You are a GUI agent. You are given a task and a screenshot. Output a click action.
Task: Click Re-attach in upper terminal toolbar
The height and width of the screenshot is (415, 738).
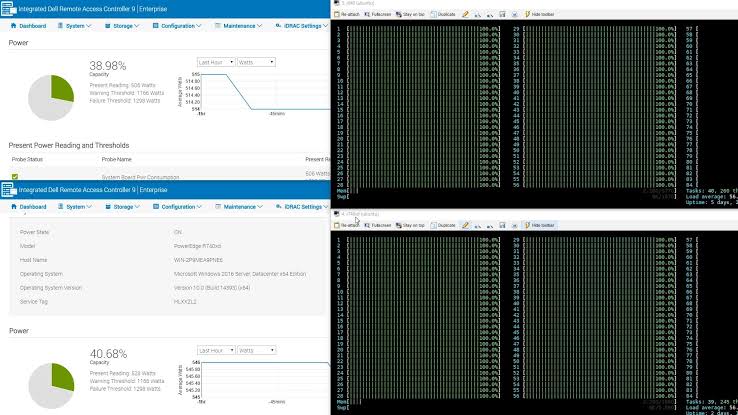point(347,15)
